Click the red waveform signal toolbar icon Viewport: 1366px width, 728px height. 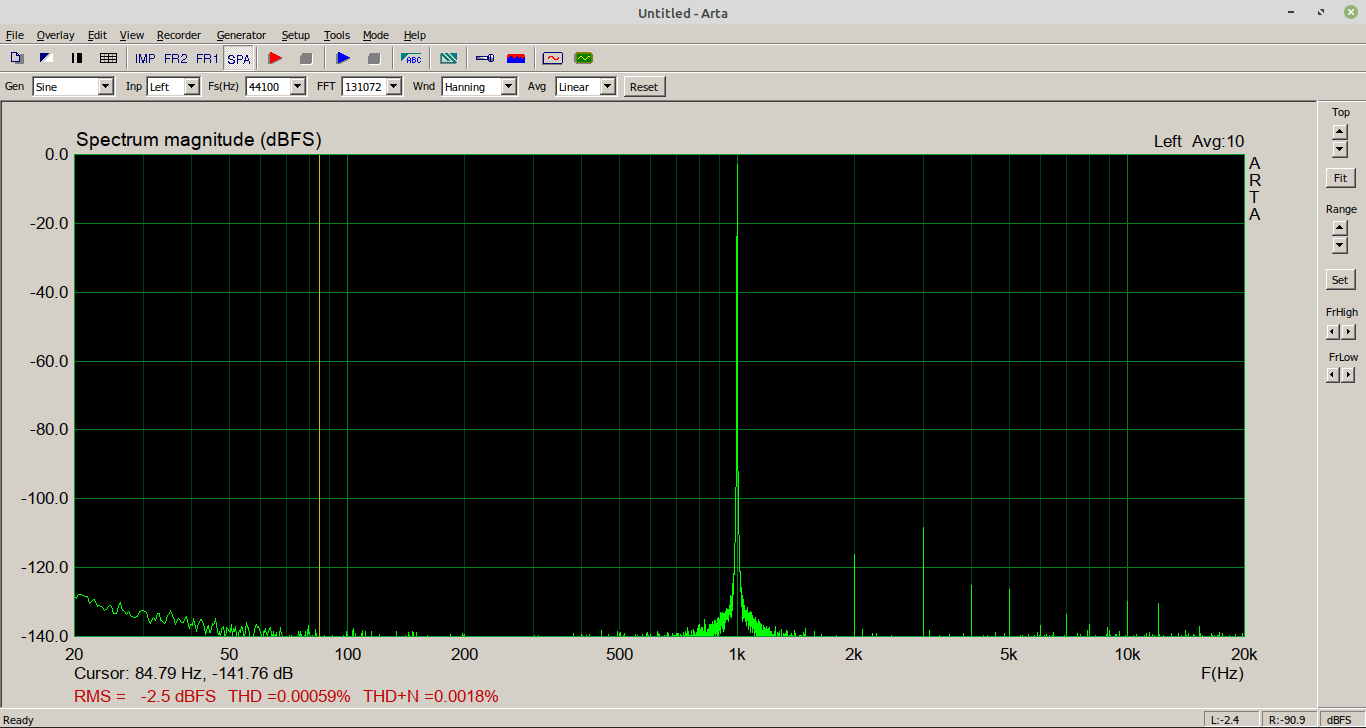553,58
